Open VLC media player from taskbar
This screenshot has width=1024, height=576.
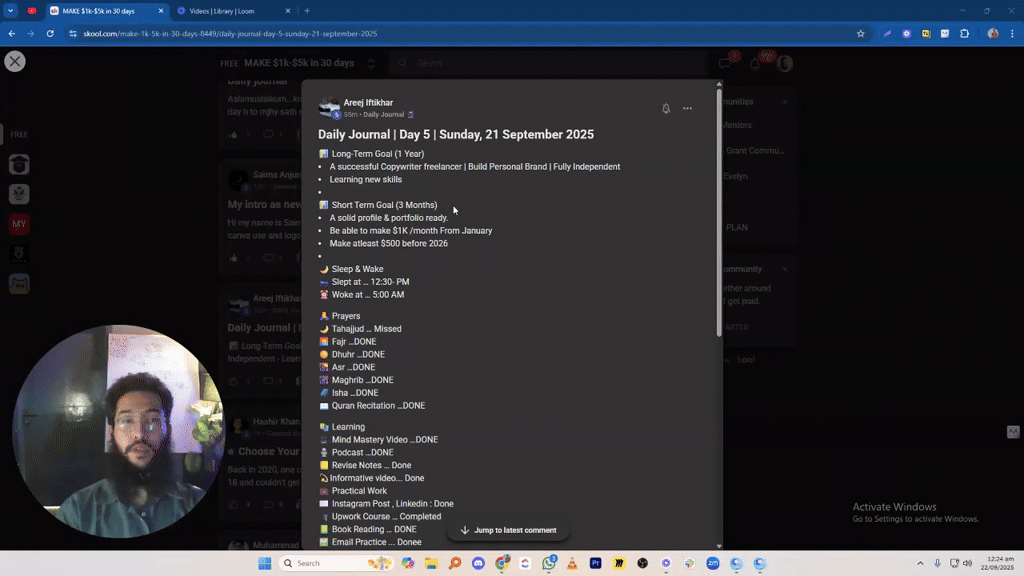coord(572,563)
